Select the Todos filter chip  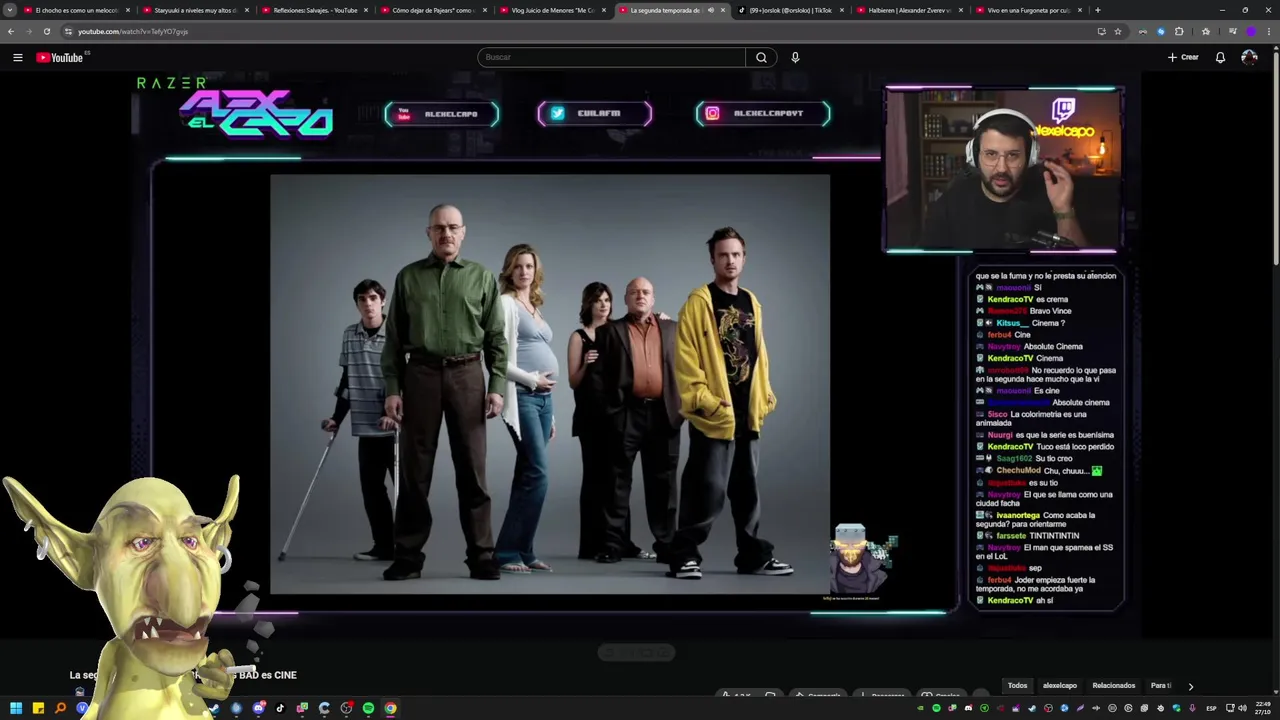(1017, 685)
